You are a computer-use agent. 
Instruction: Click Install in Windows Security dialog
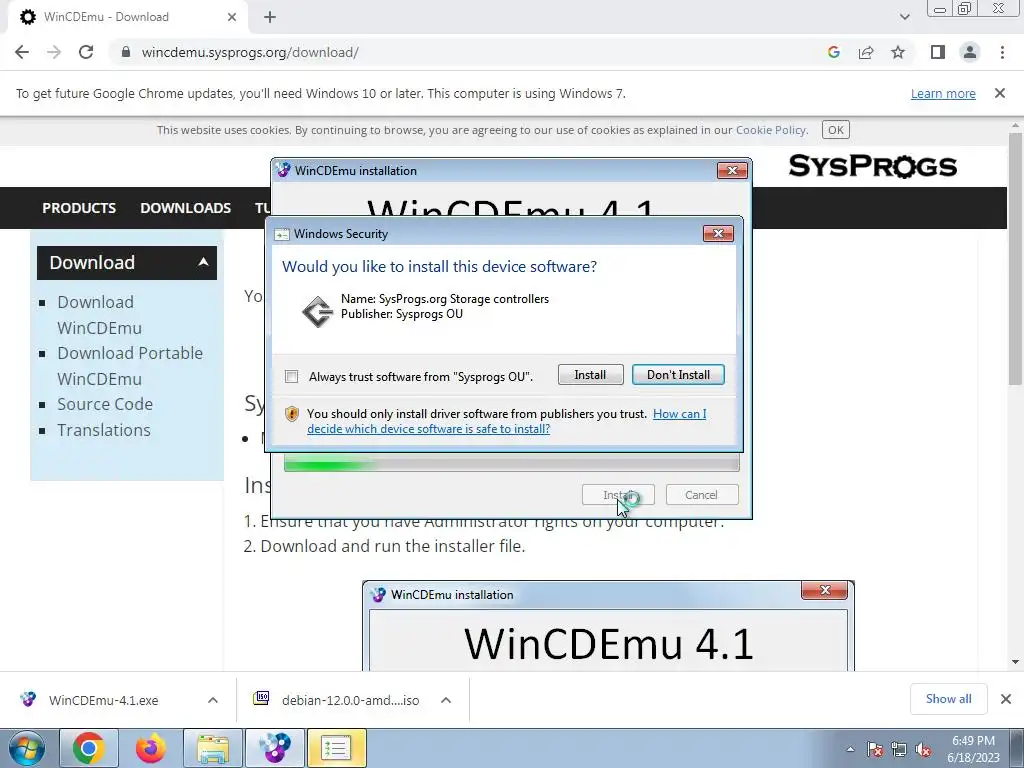click(590, 375)
